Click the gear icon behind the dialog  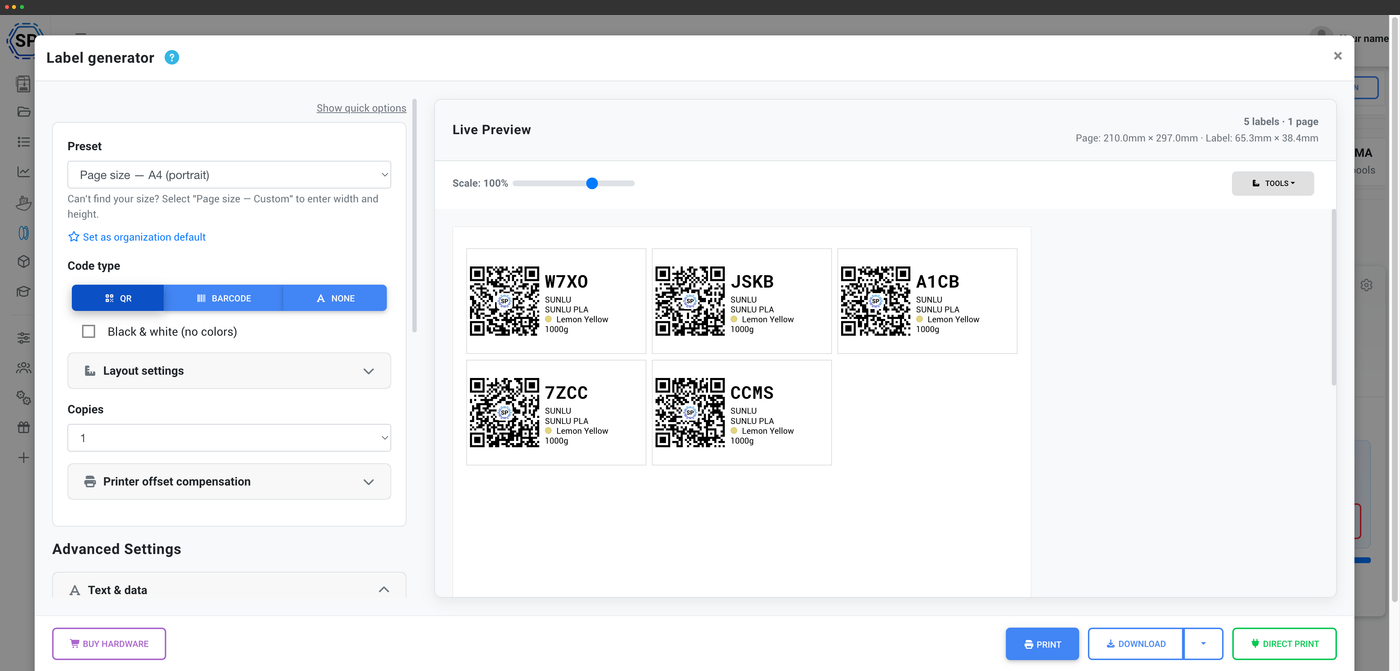[x=1366, y=285]
